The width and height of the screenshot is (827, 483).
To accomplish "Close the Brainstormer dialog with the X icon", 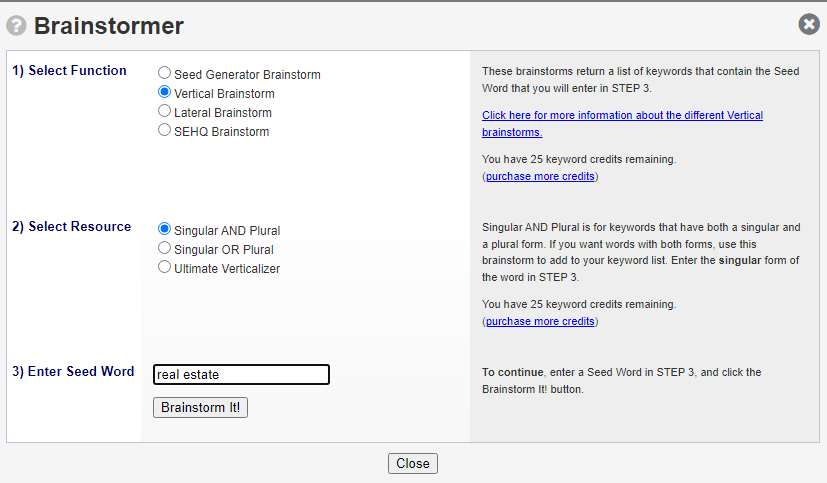I will pos(809,24).
